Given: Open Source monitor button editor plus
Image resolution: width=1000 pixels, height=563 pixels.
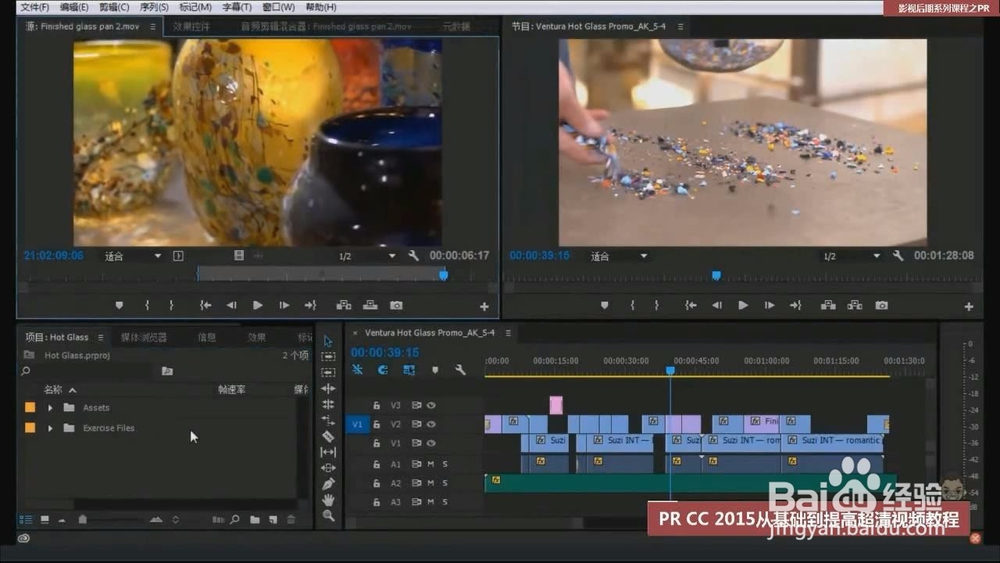Looking at the screenshot, I should click(484, 307).
